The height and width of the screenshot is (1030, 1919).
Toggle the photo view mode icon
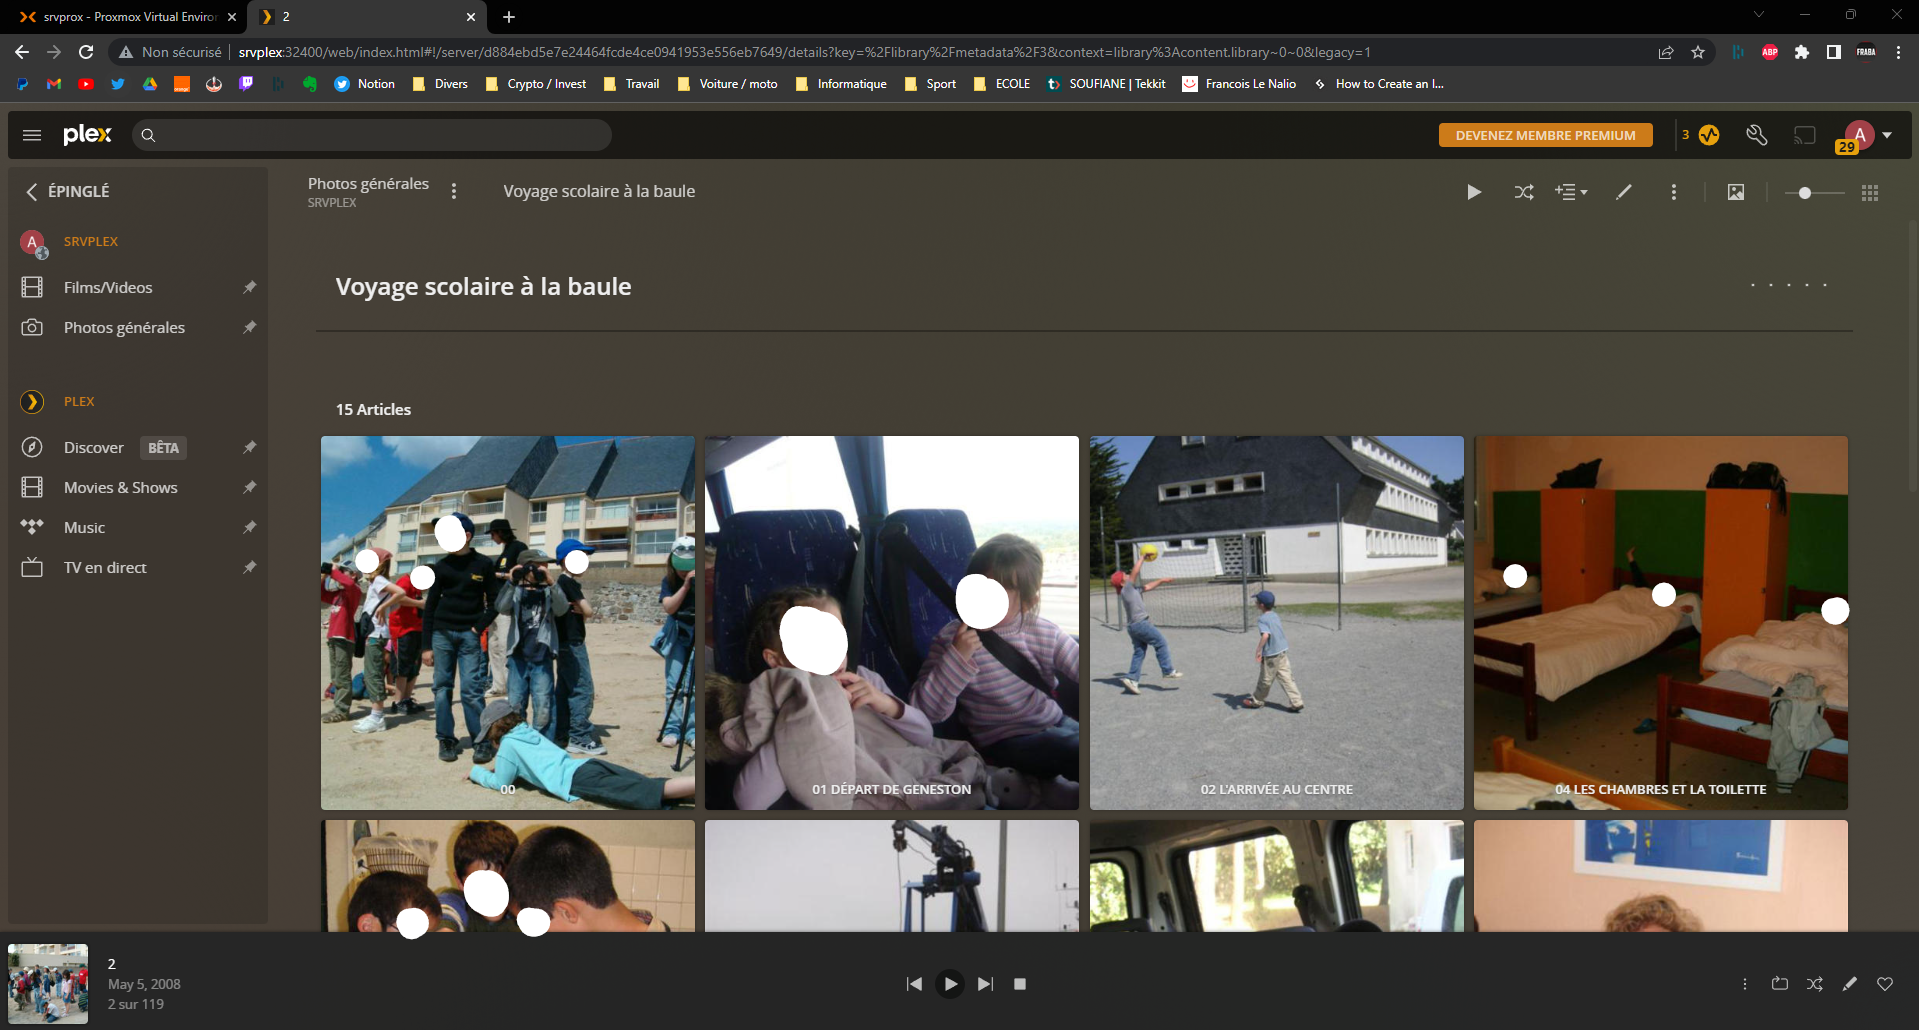[1736, 192]
